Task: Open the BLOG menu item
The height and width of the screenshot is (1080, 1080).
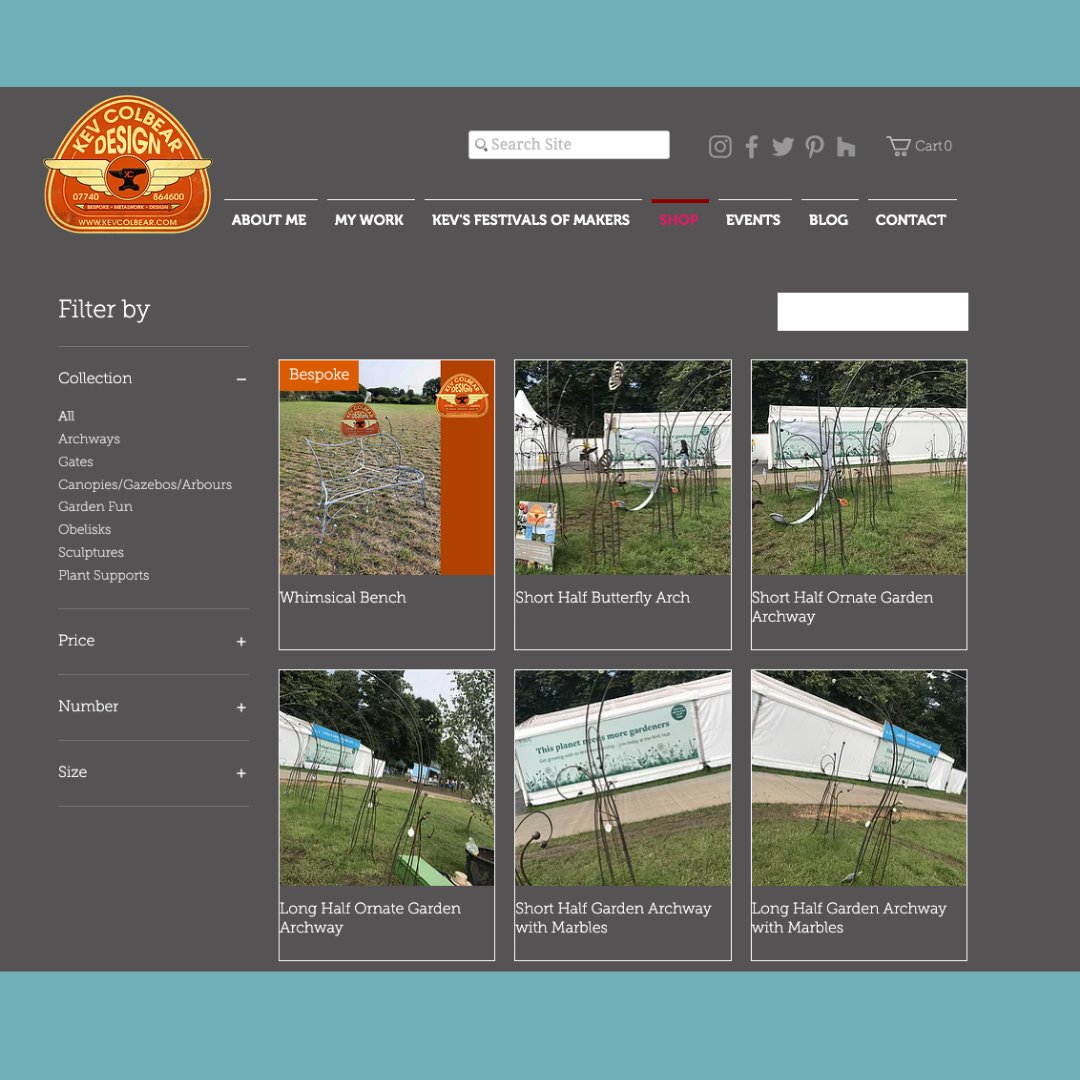Action: tap(828, 219)
